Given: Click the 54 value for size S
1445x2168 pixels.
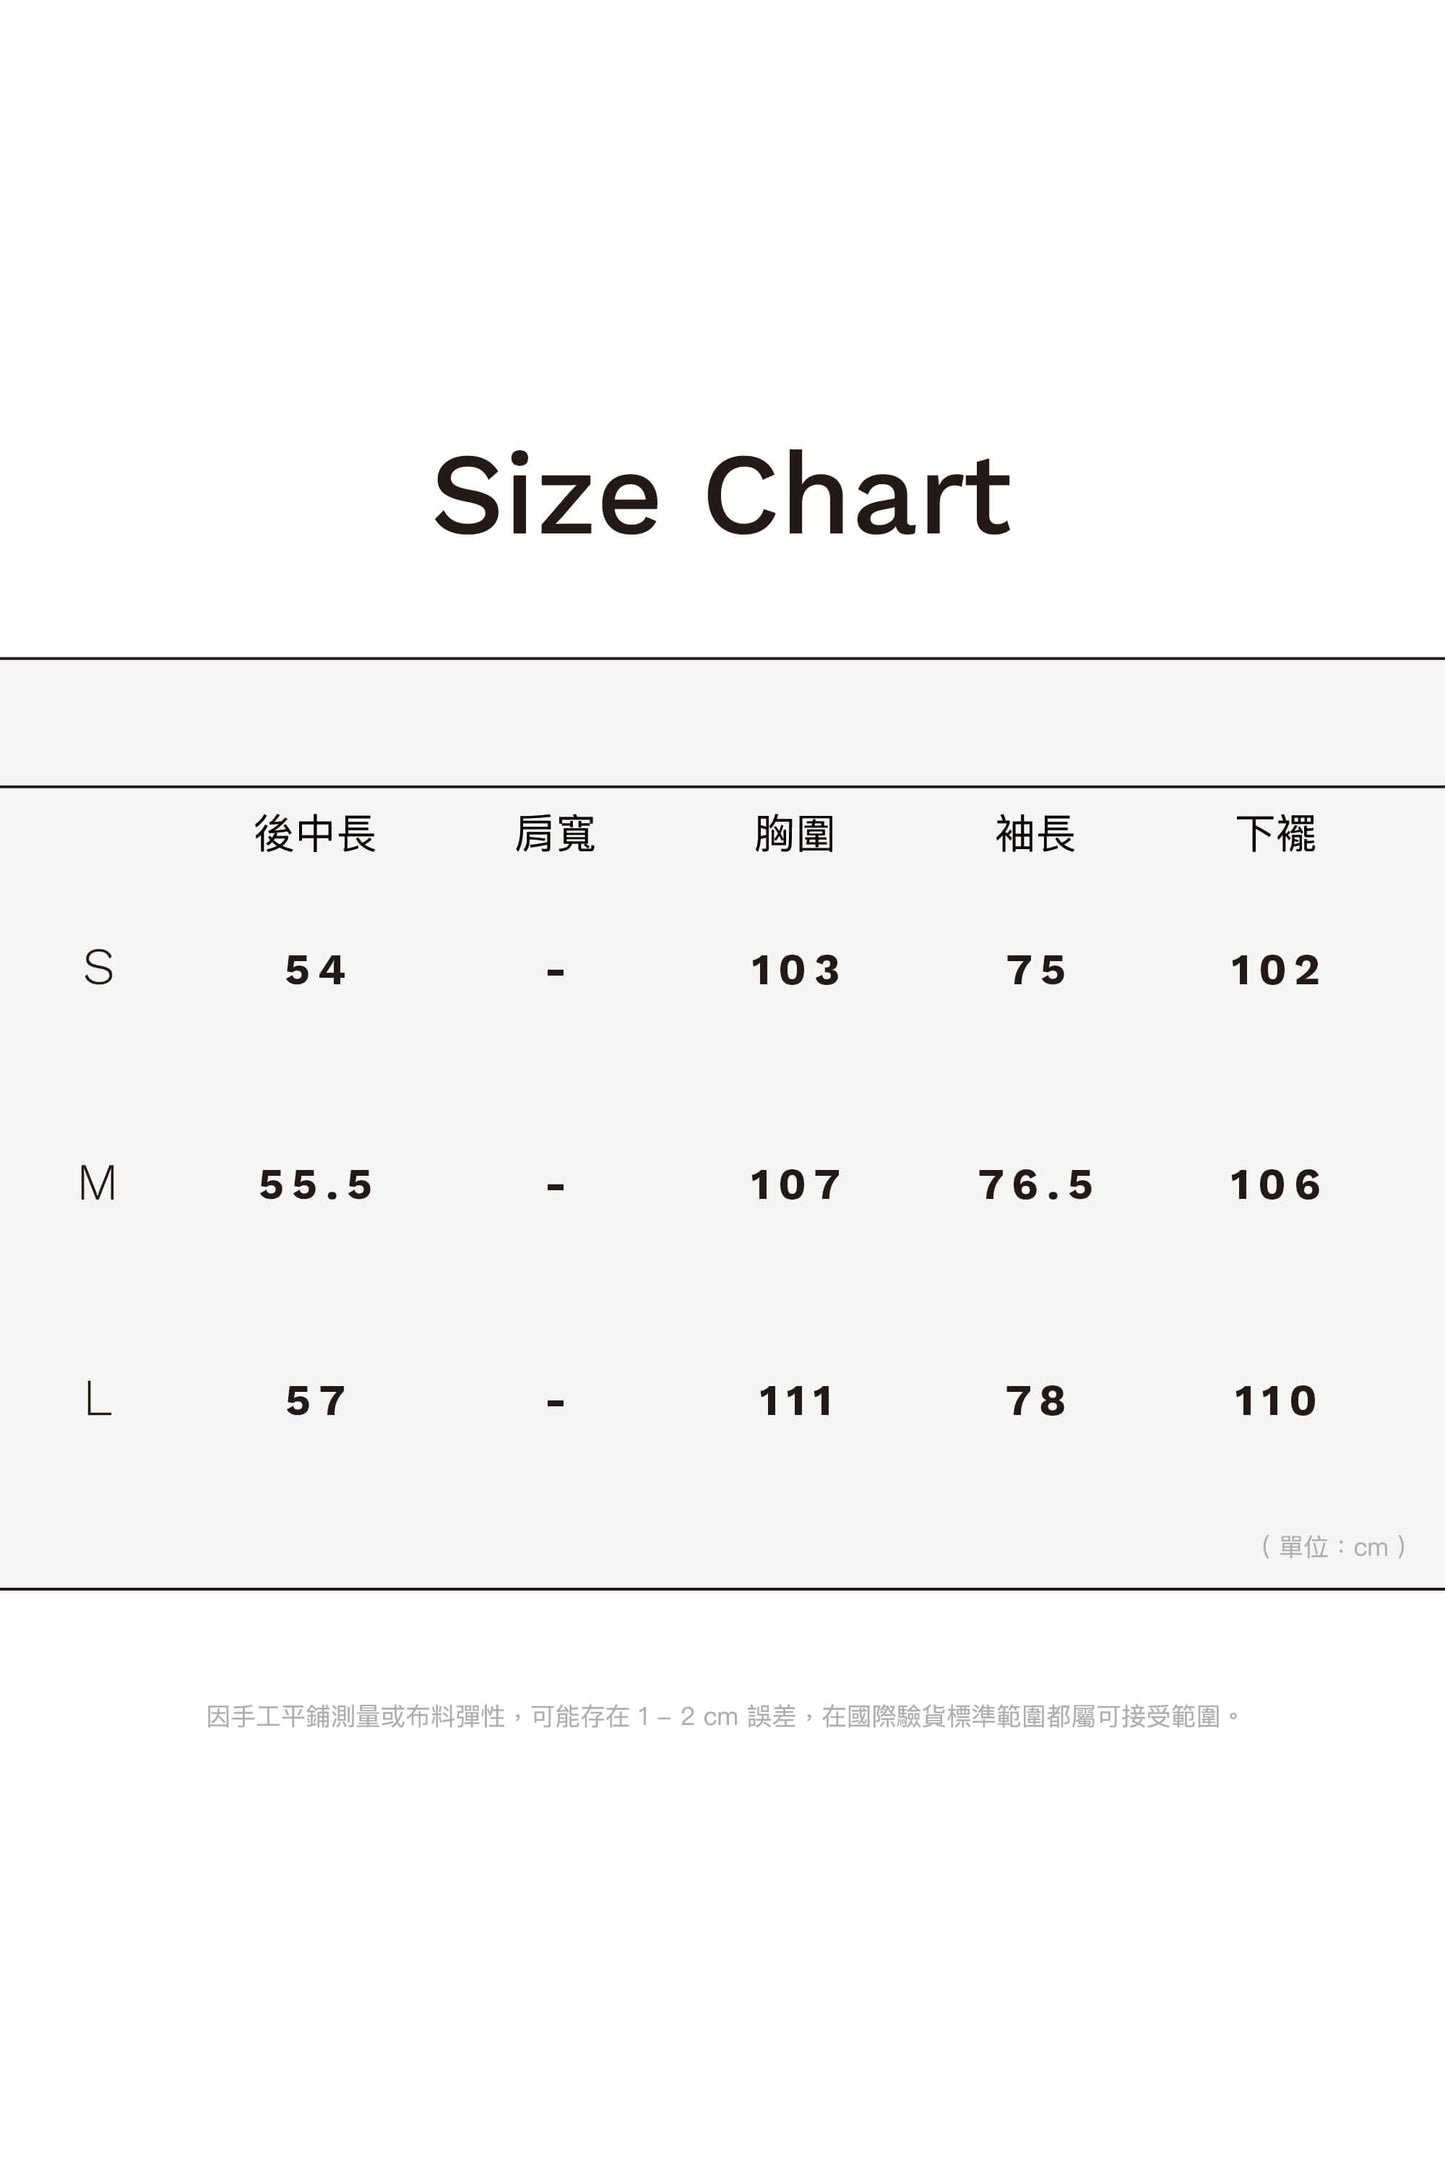Looking at the screenshot, I should pyautogui.click(x=316, y=970).
